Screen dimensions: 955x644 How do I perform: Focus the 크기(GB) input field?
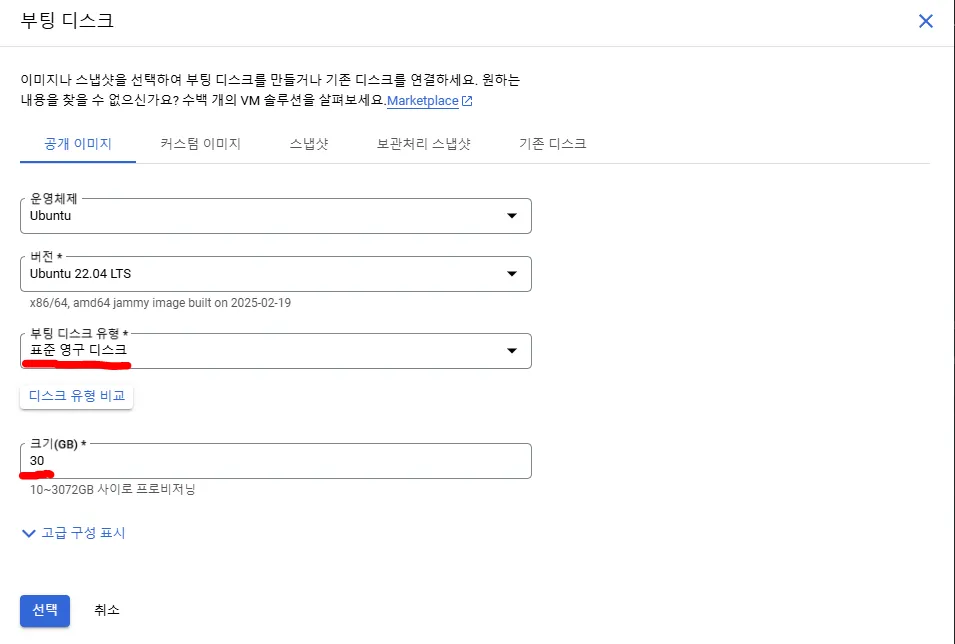[x=275, y=461]
